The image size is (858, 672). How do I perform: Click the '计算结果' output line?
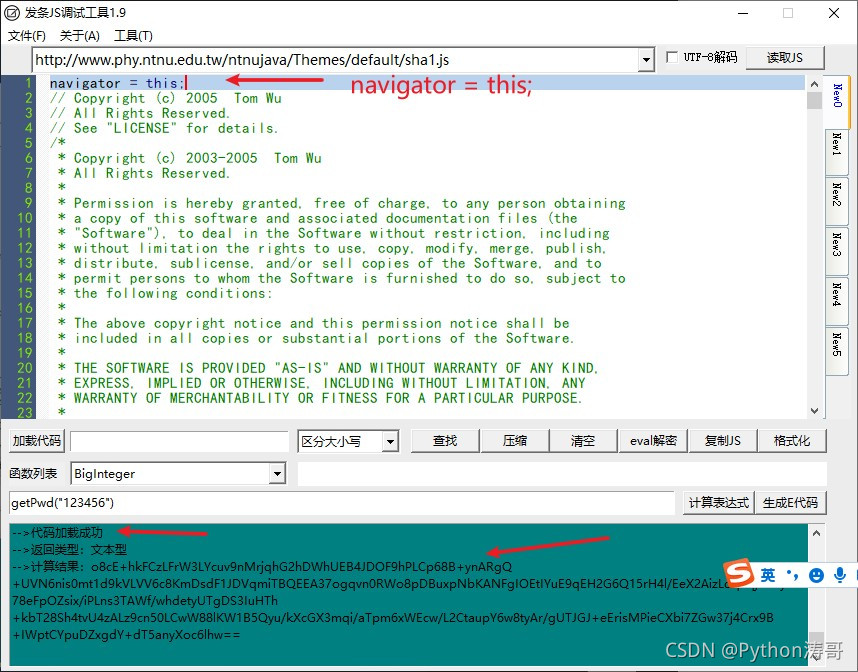coord(262,566)
